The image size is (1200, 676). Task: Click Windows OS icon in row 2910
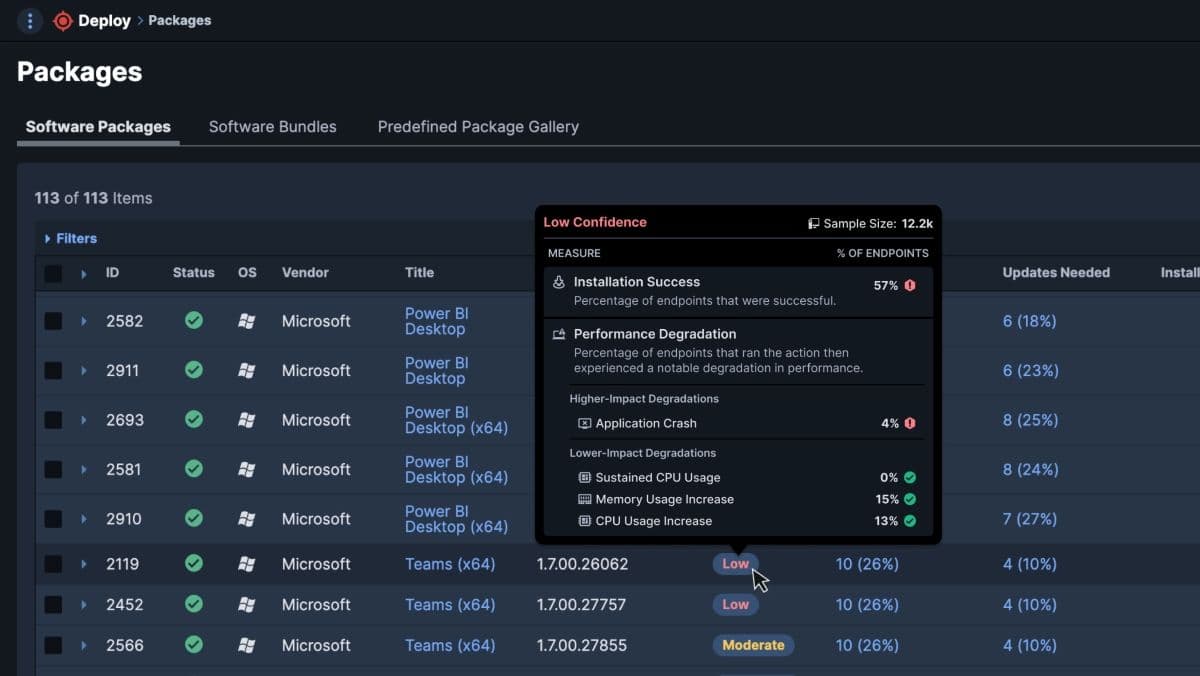(246, 519)
